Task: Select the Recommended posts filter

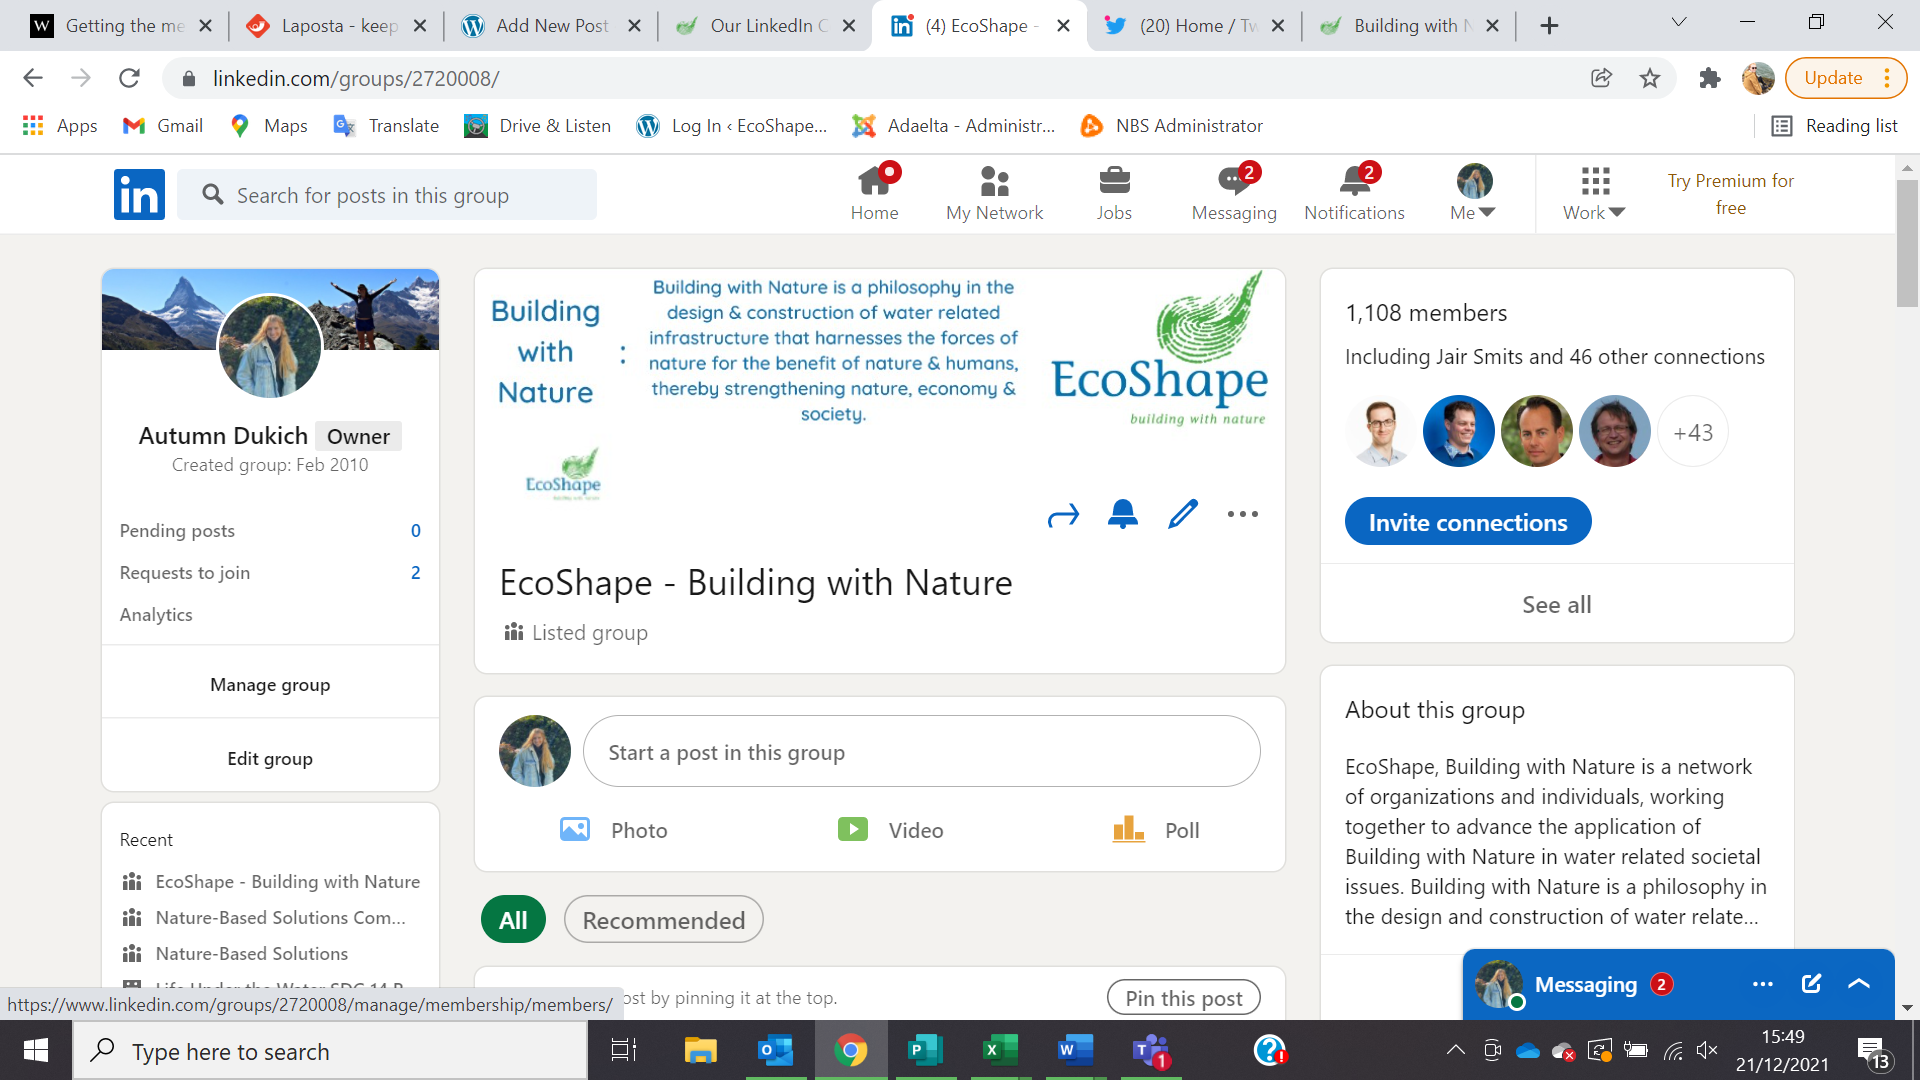Action: 664,920
